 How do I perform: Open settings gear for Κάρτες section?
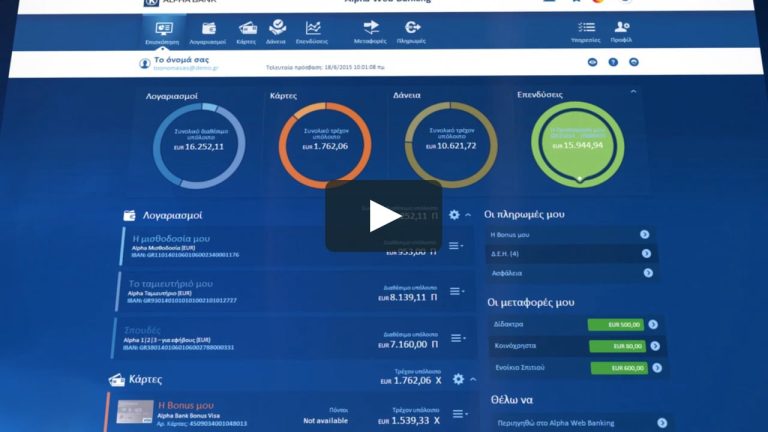[458, 379]
